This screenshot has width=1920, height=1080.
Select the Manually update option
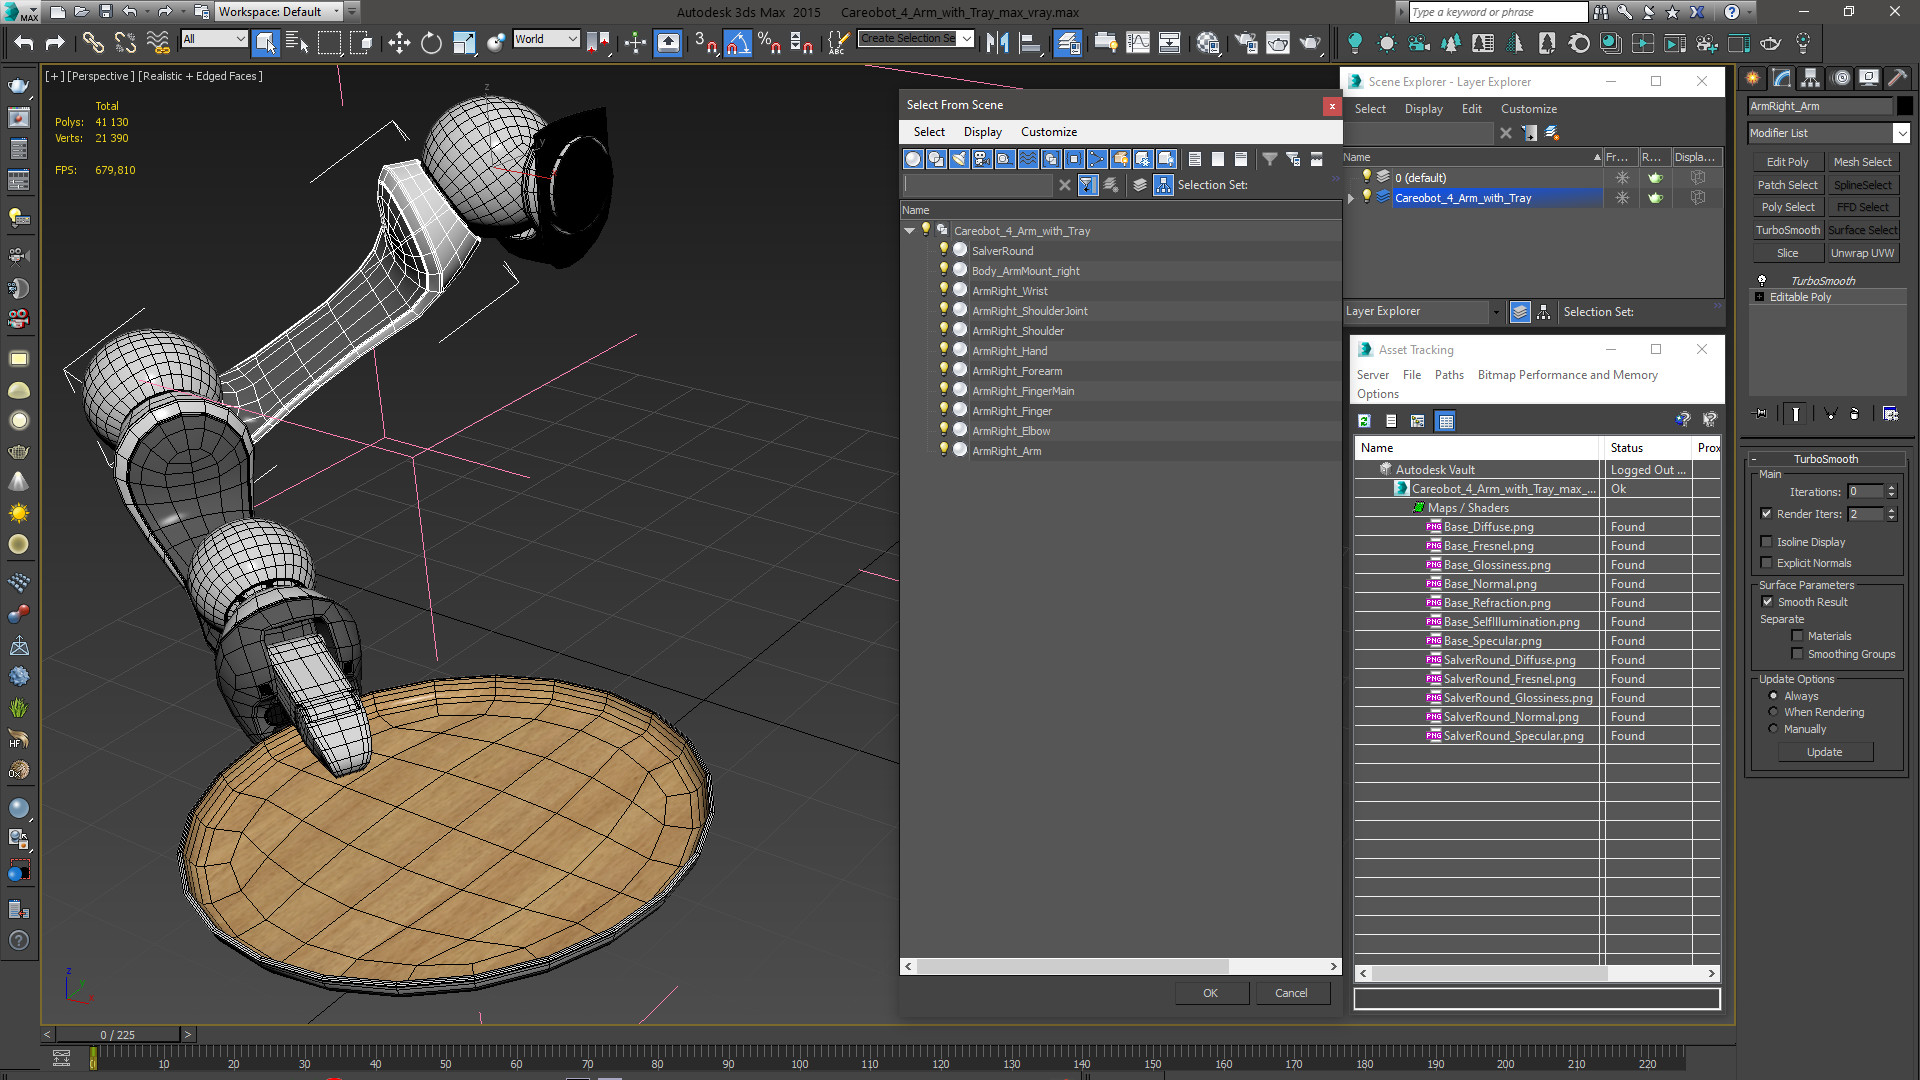click(1773, 729)
